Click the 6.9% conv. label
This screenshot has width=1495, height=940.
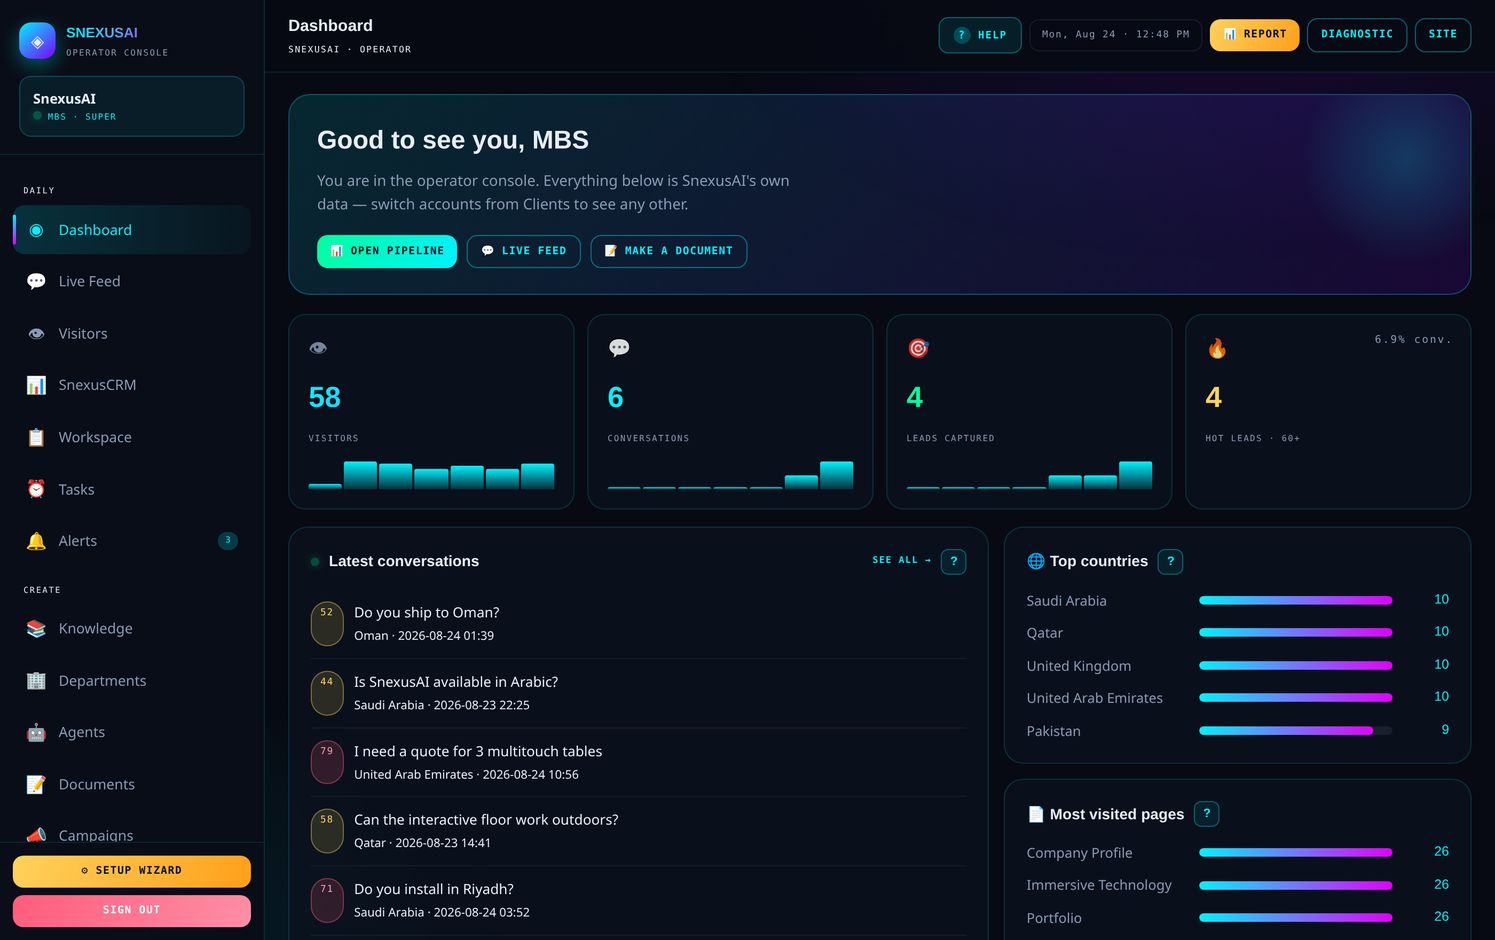click(x=1412, y=340)
